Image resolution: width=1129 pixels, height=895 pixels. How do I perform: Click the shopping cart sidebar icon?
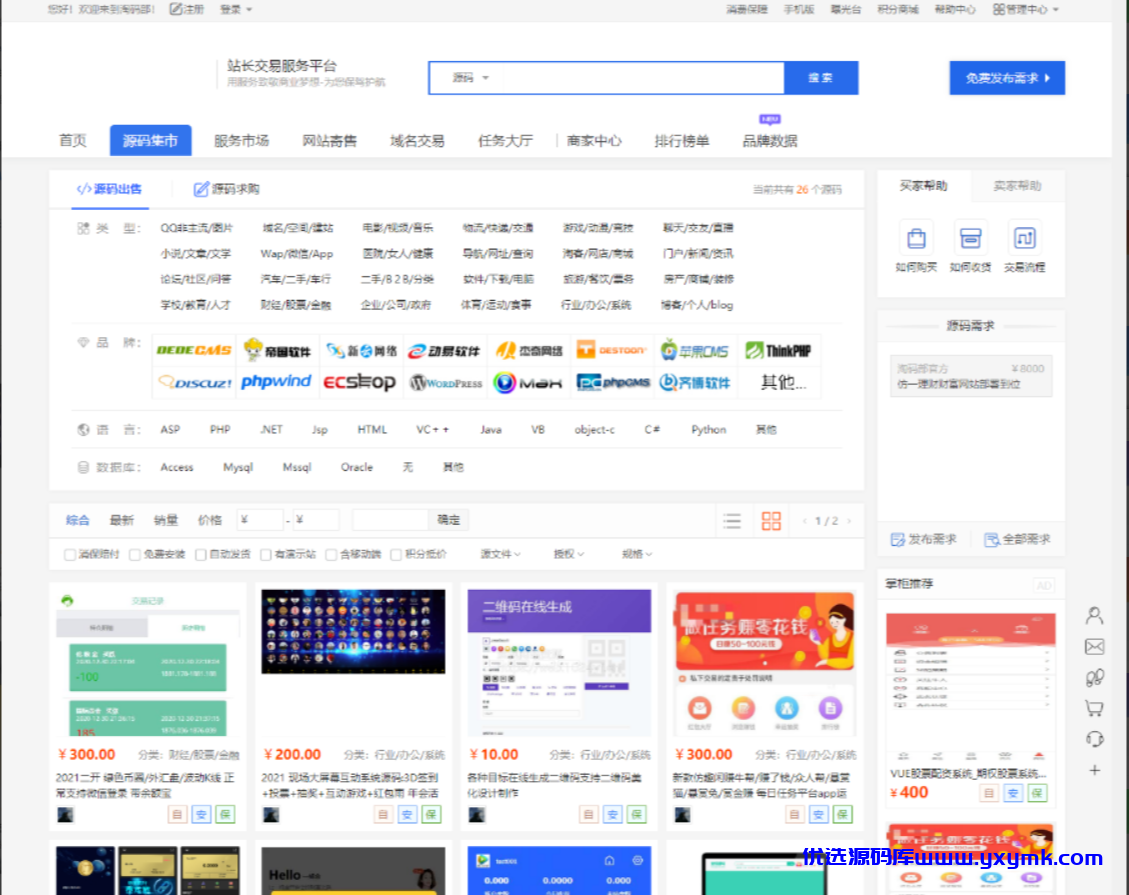point(1094,709)
